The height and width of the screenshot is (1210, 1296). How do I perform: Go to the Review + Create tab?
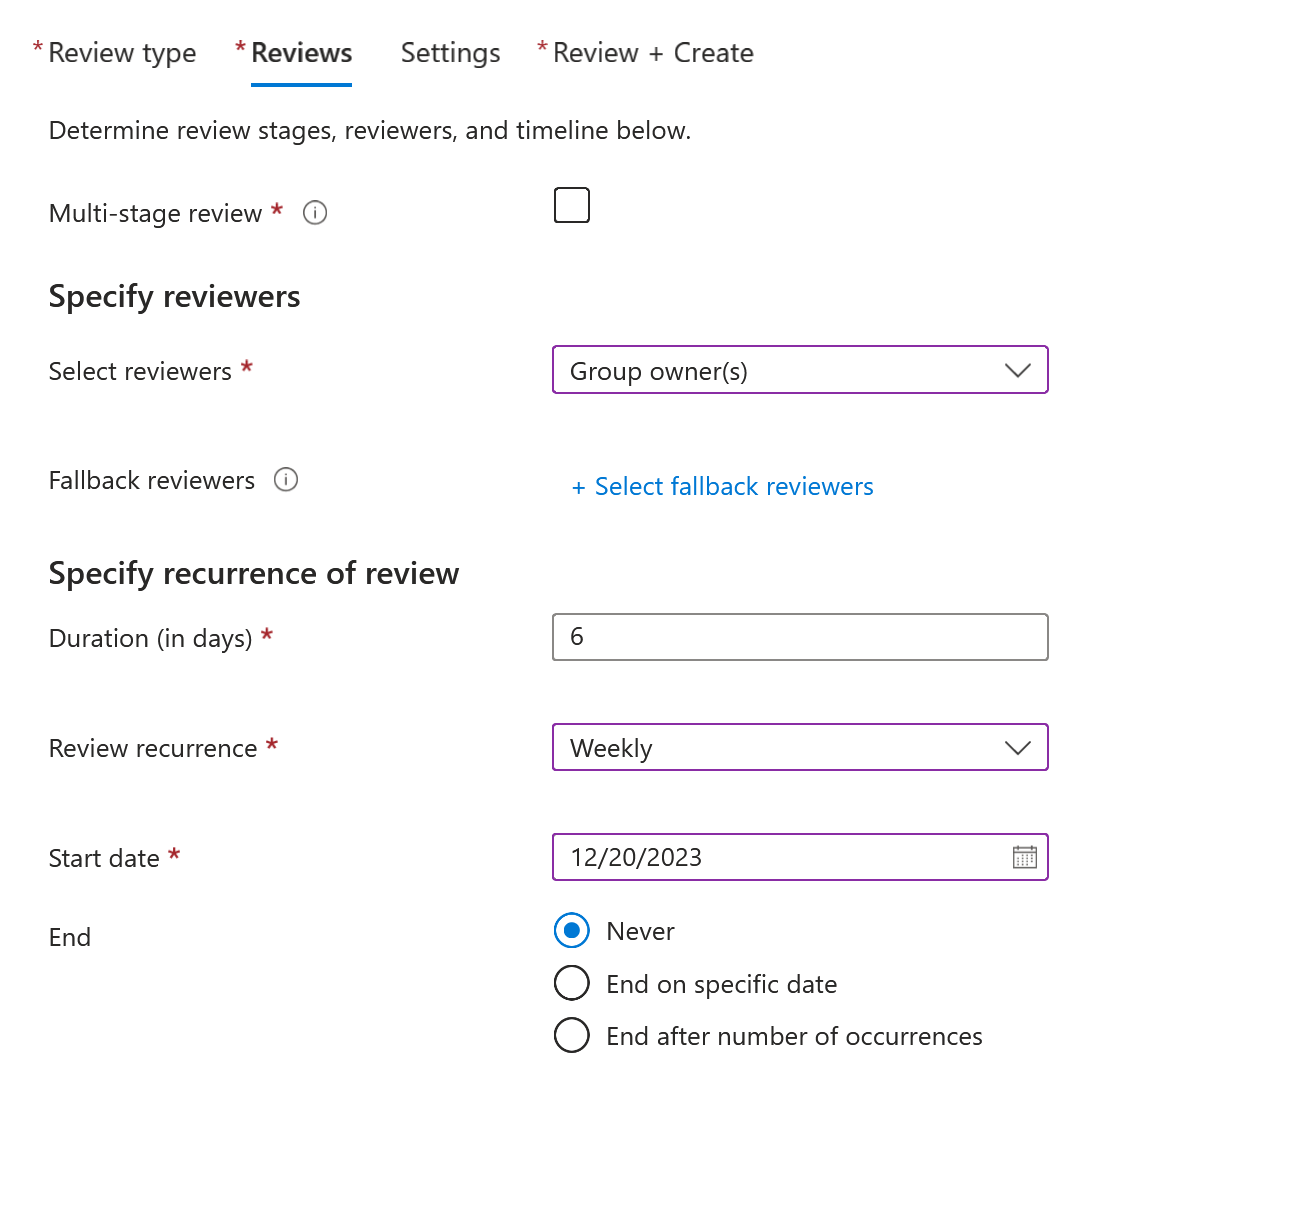(x=653, y=53)
